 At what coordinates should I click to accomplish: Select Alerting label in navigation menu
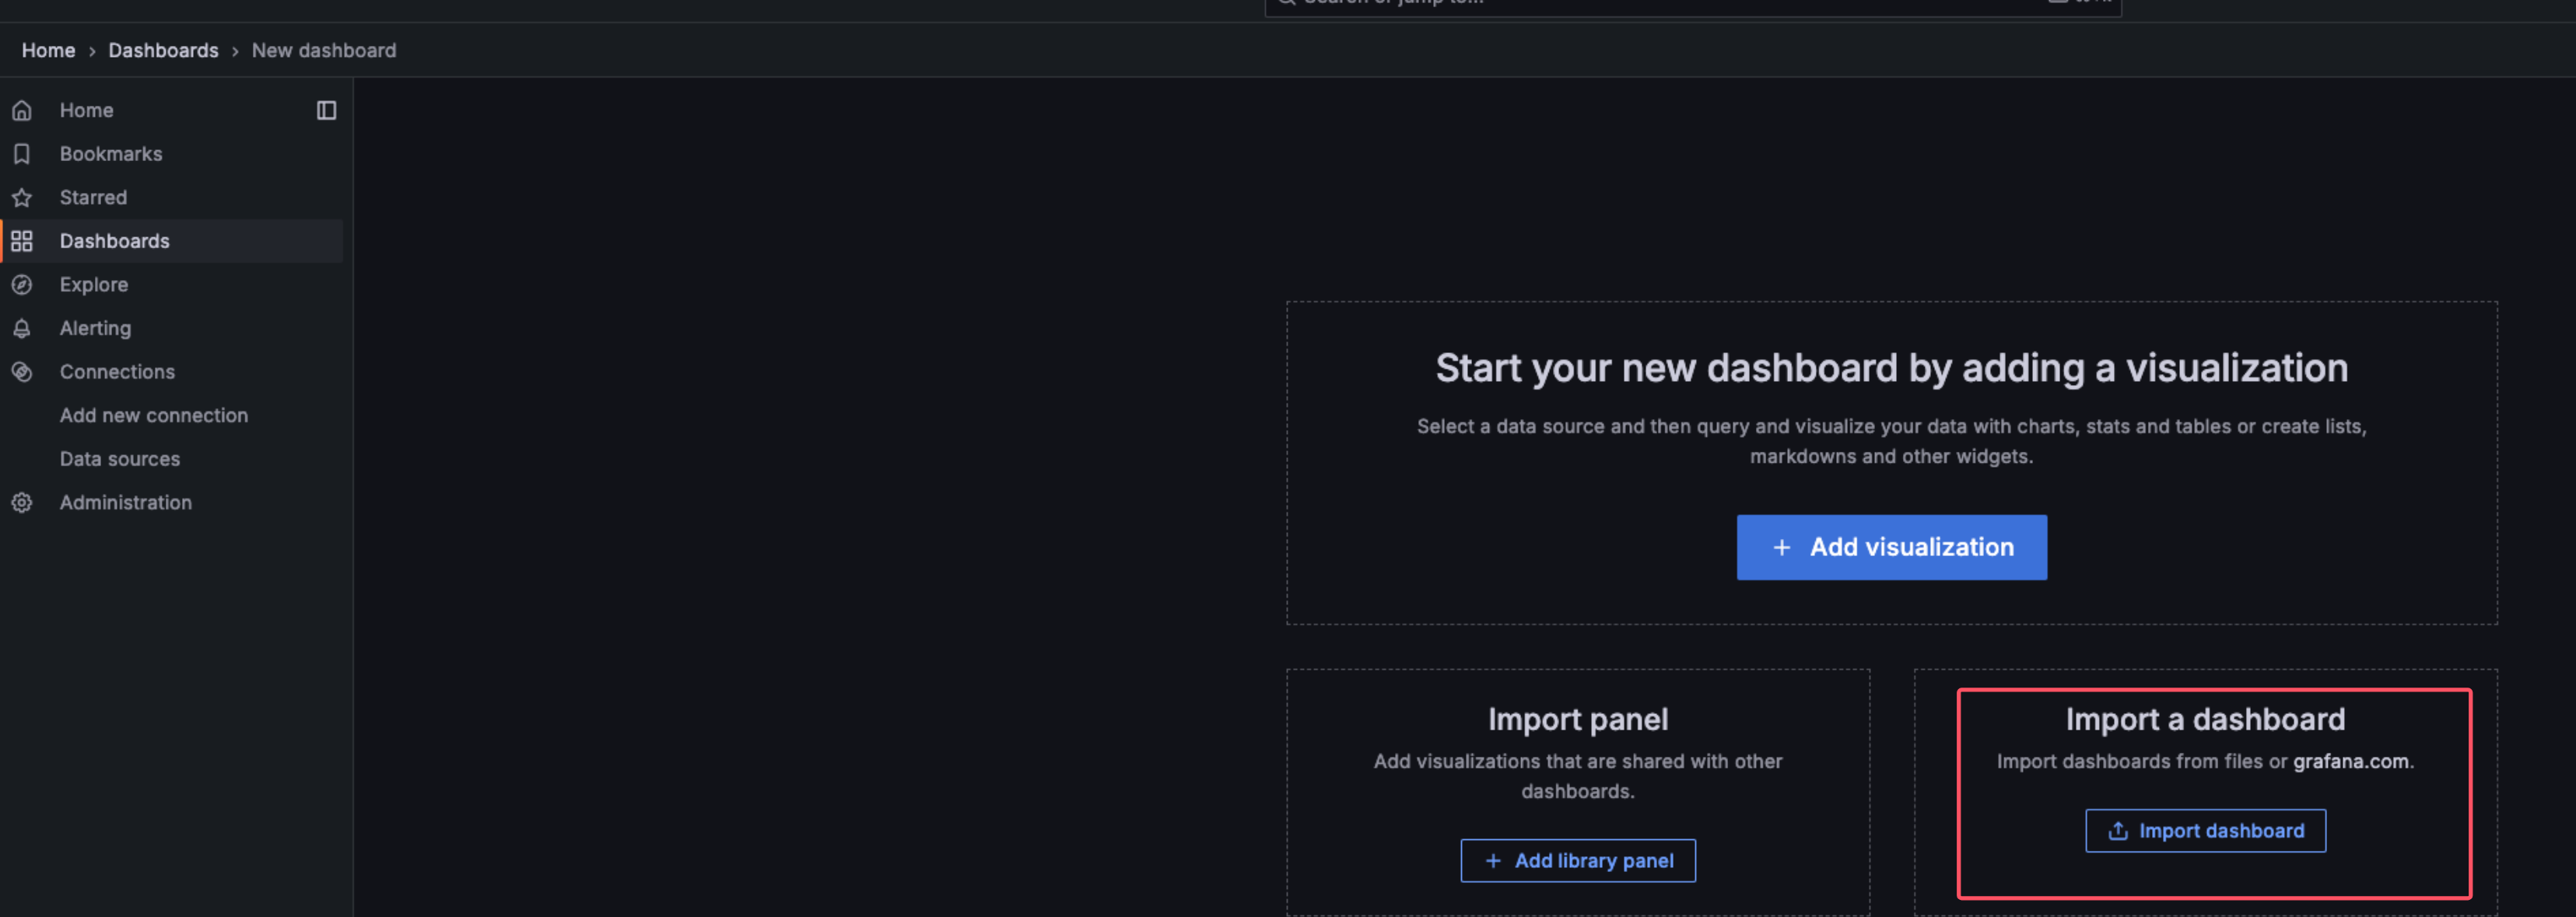click(x=95, y=328)
